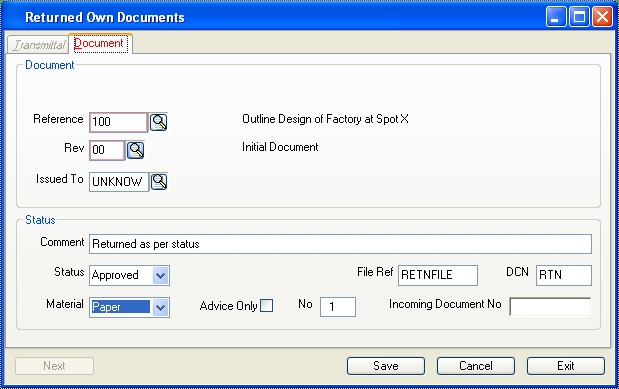
Task: Click into the Rev field
Action: (107, 150)
